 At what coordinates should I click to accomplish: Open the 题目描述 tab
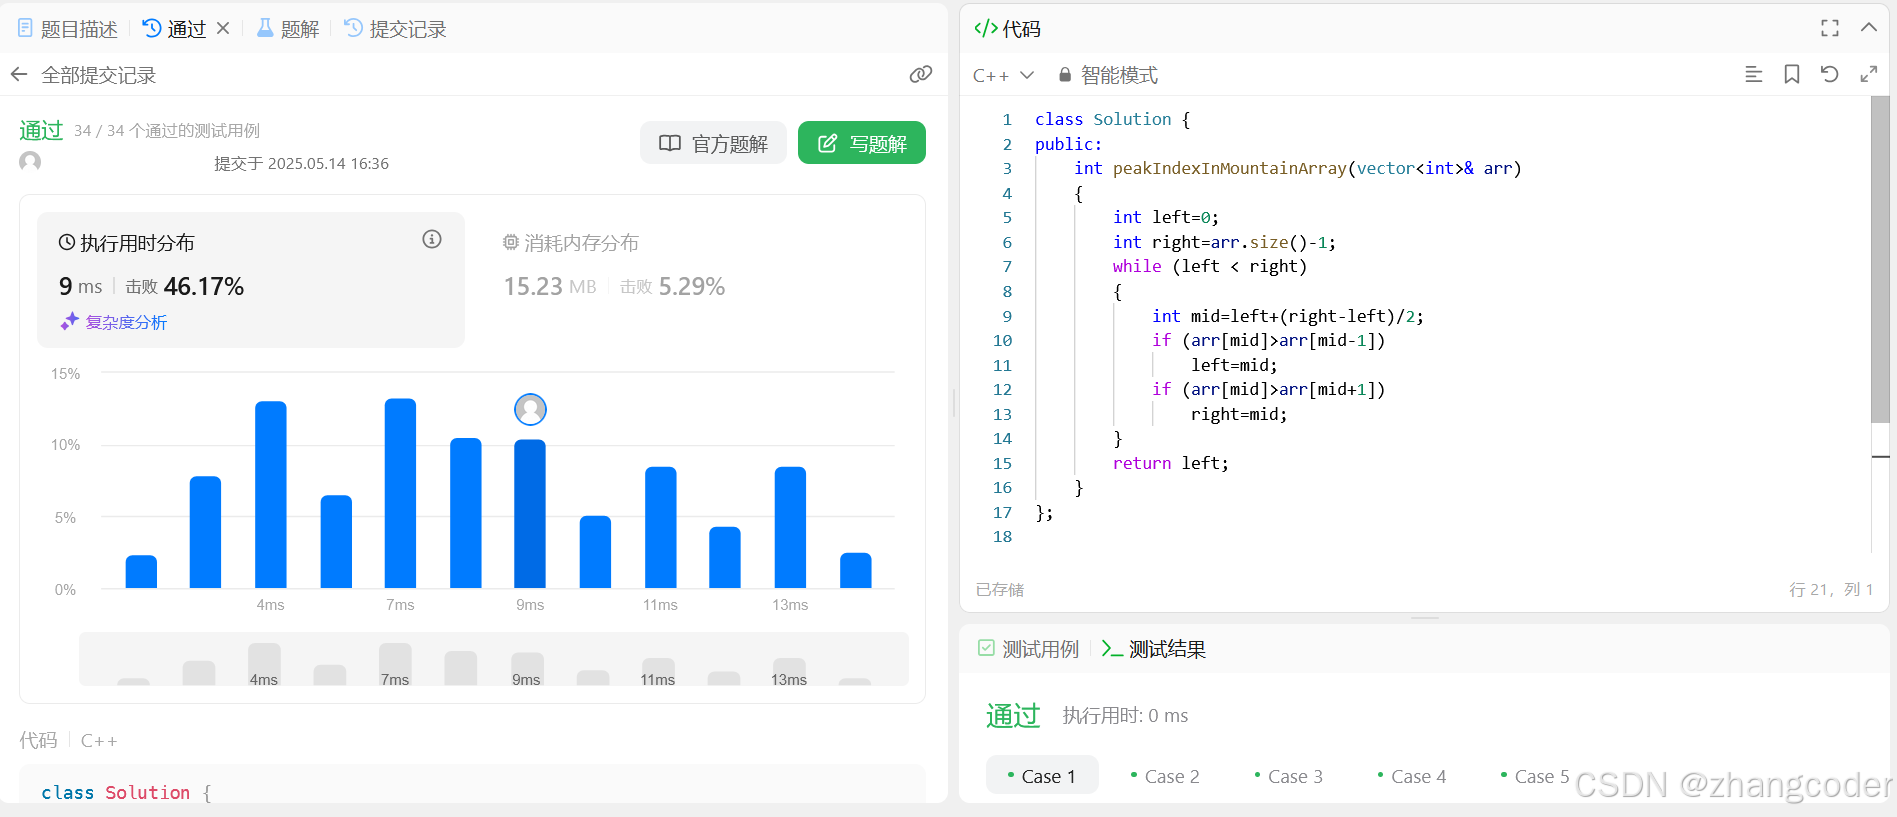coord(68,29)
